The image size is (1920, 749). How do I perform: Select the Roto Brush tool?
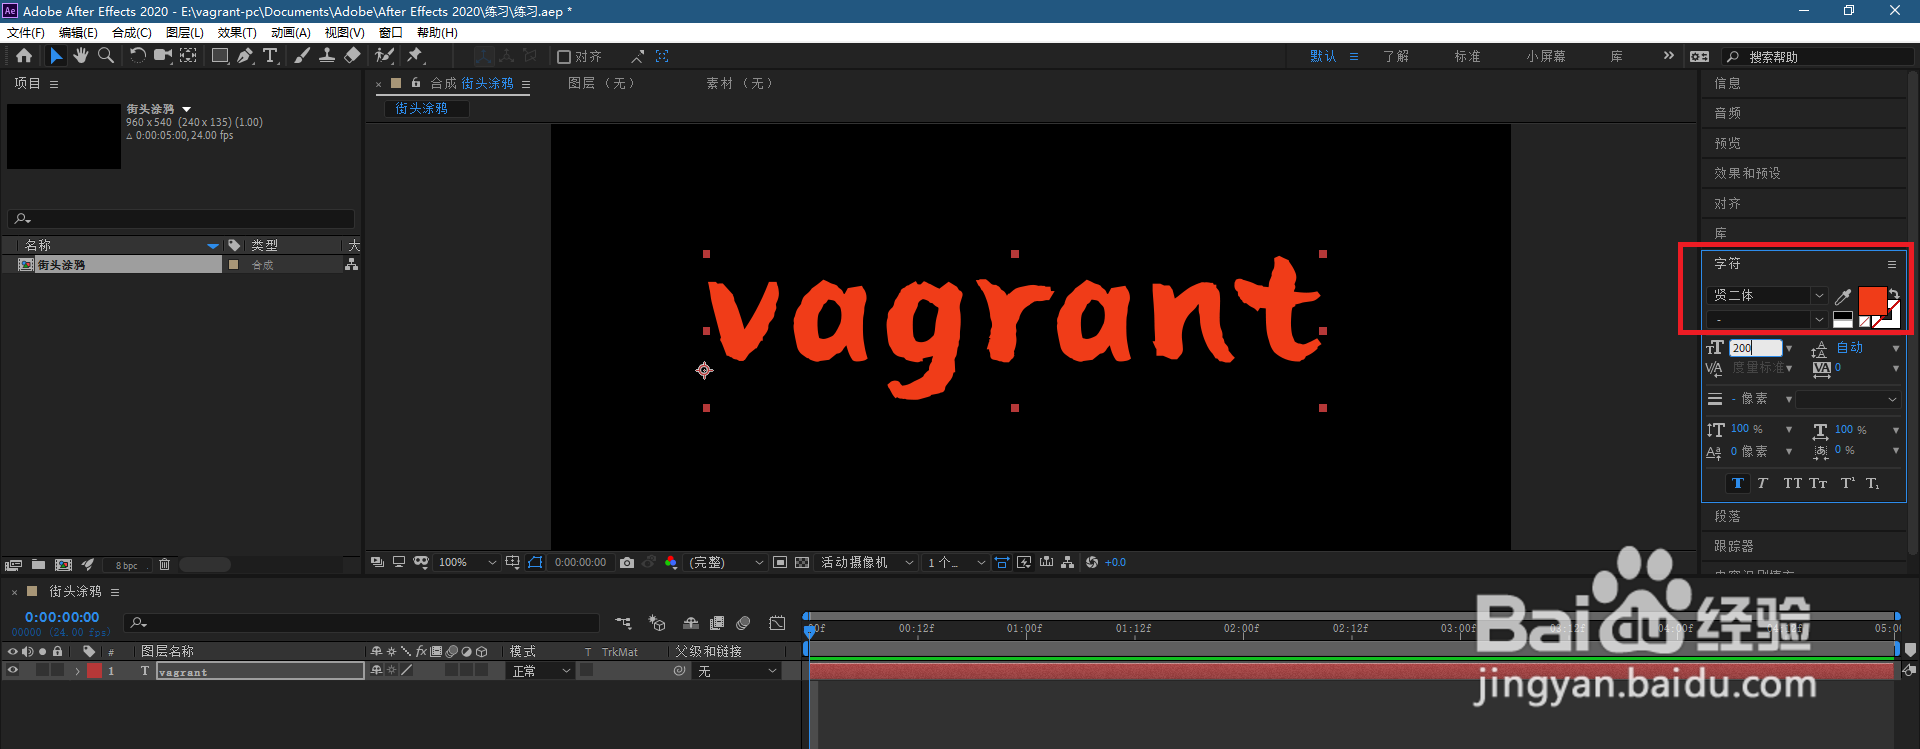pyautogui.click(x=384, y=56)
